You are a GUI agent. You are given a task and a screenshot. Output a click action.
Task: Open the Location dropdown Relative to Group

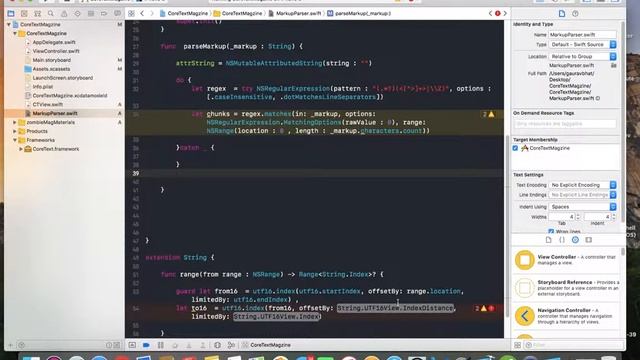point(582,56)
